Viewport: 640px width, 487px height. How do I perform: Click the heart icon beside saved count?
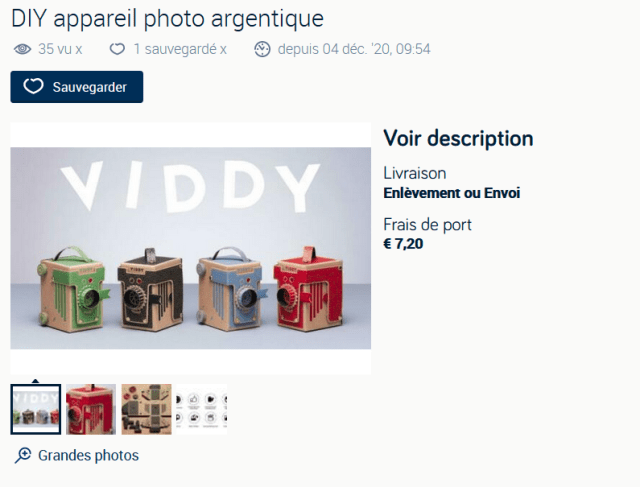(x=117, y=49)
